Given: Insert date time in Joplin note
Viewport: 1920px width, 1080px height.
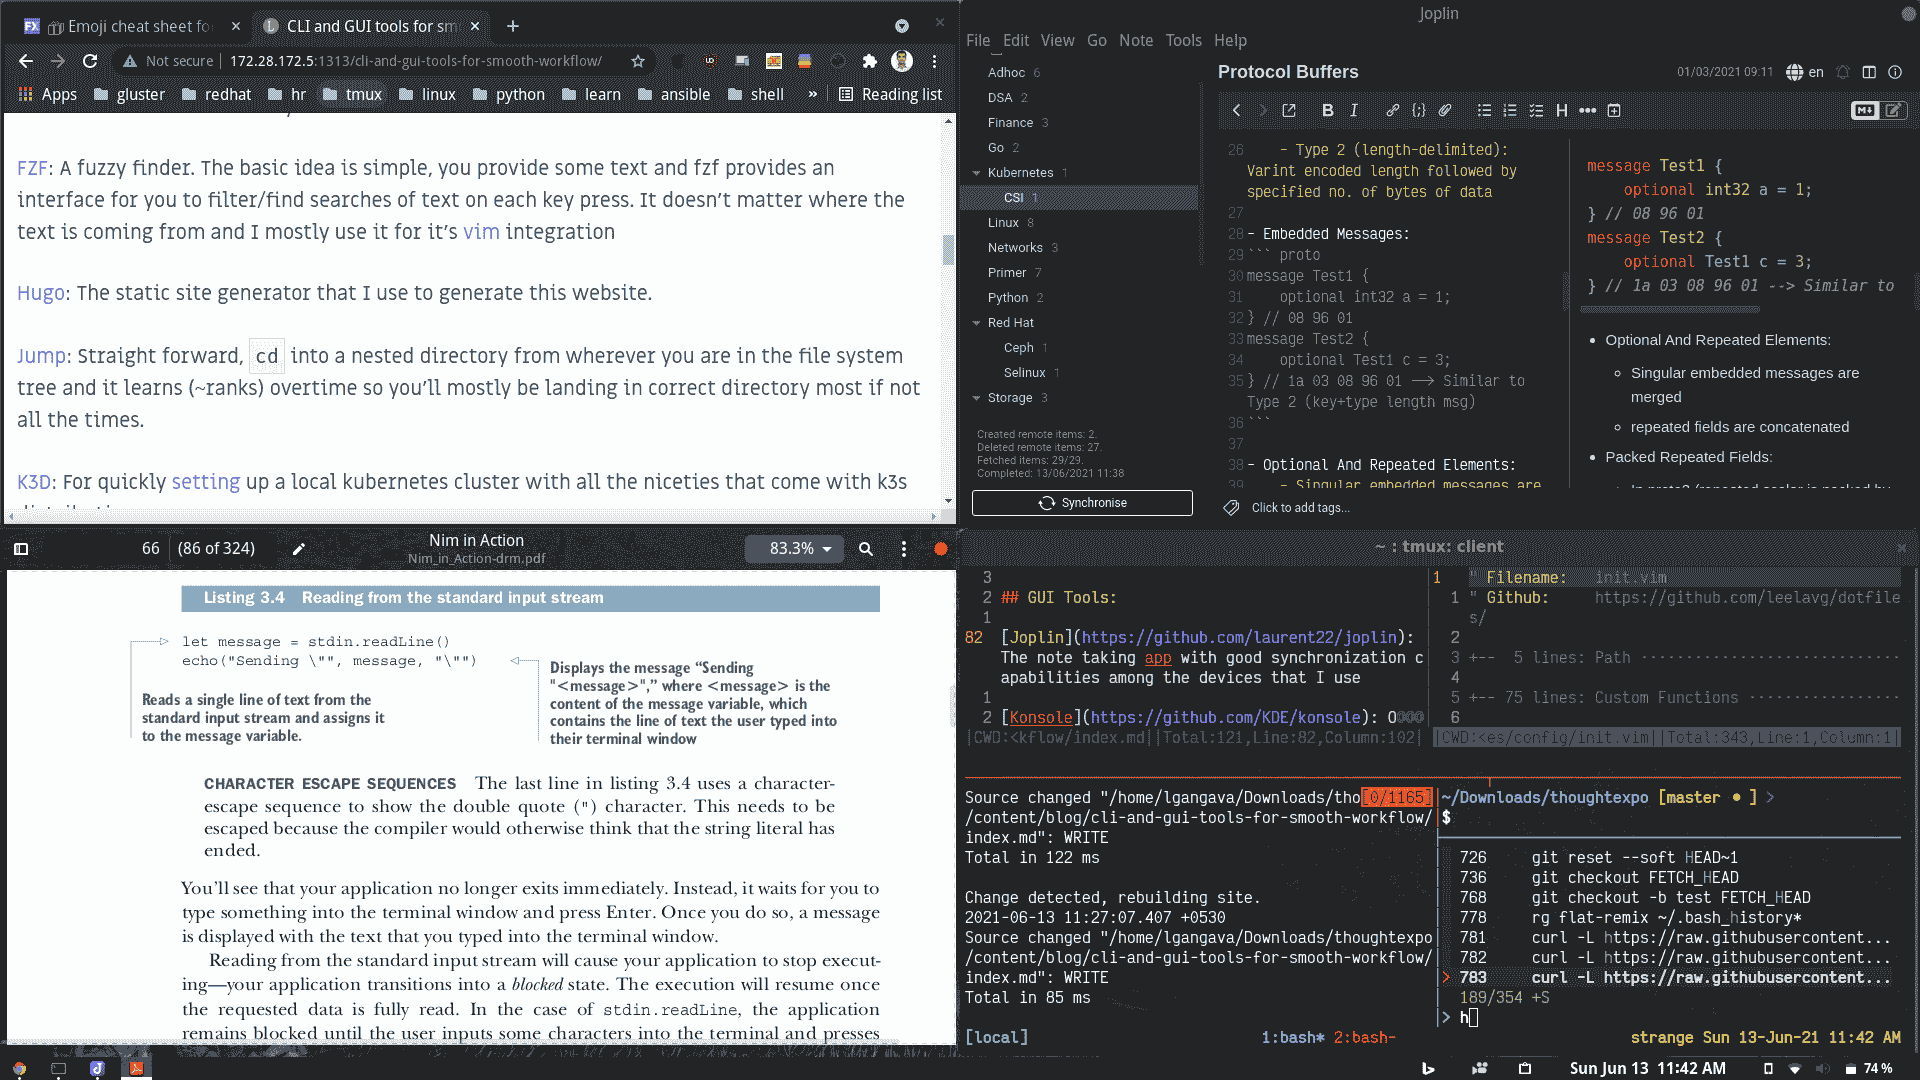Looking at the screenshot, I should 1614,111.
